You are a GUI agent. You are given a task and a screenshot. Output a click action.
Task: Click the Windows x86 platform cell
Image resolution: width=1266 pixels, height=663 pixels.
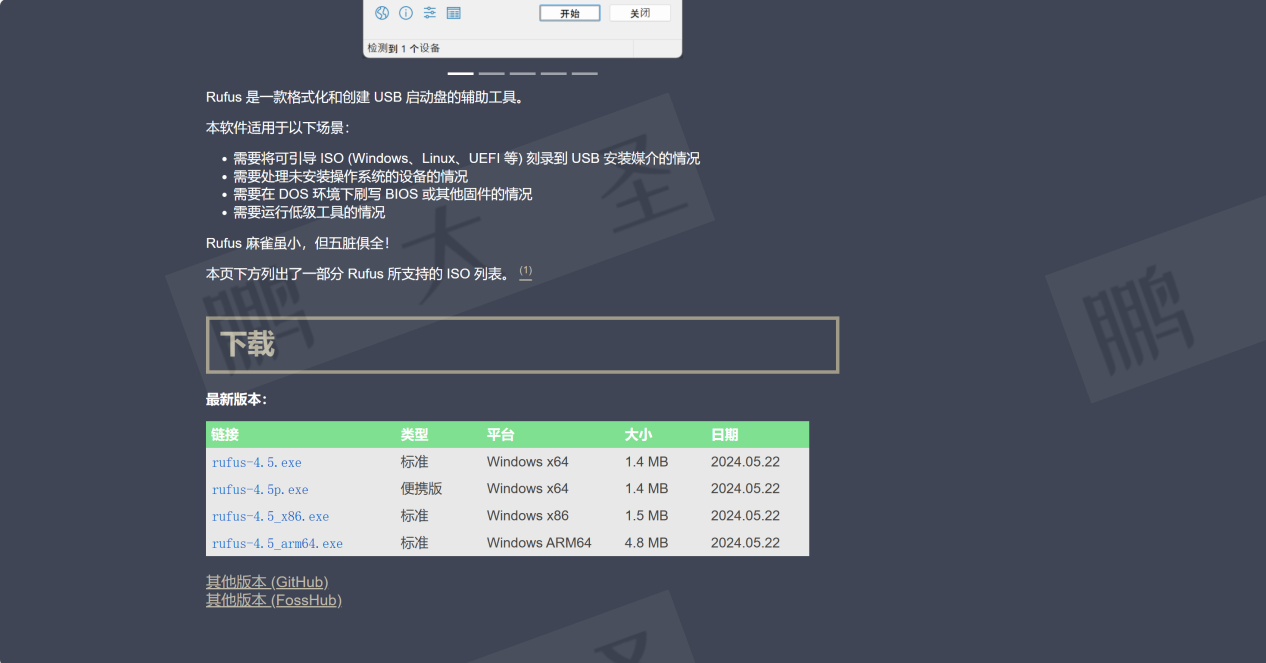click(x=528, y=516)
